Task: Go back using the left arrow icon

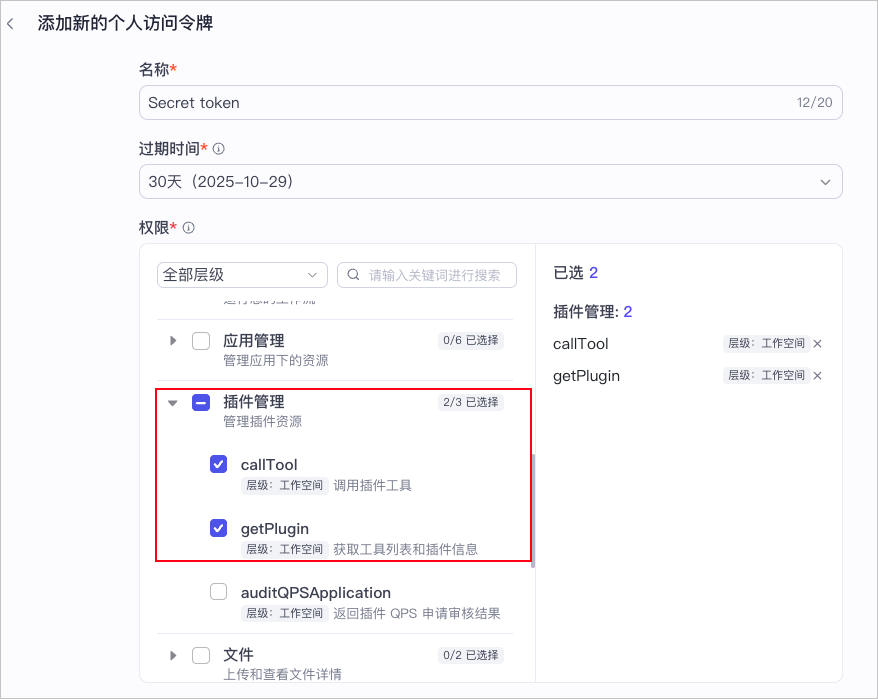Action: click(x=10, y=24)
